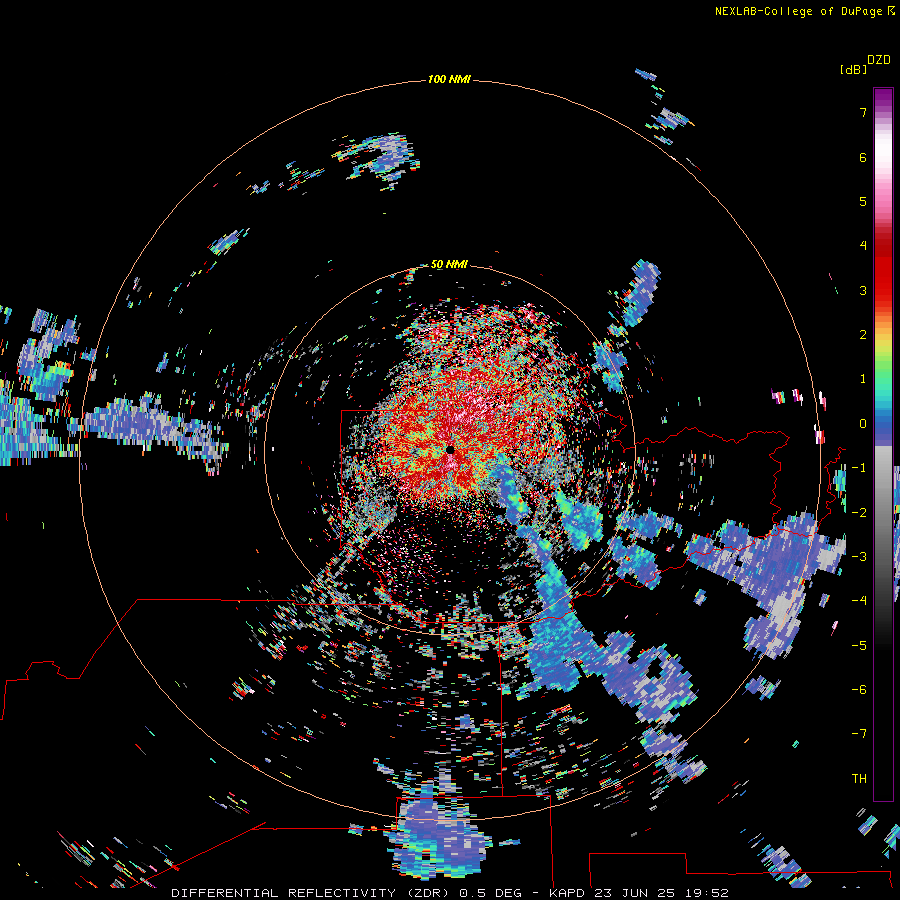Screen dimensions: 900x900
Task: Click the black radar site dot at center
Action: [x=450, y=450]
